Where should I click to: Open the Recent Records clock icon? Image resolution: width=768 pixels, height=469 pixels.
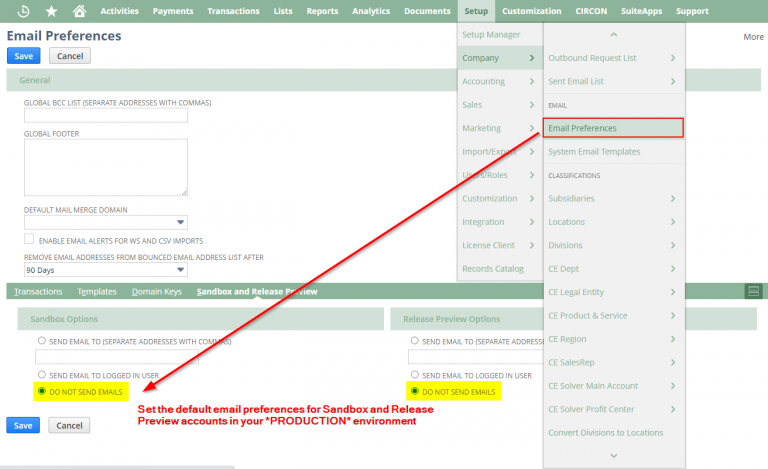click(x=23, y=11)
